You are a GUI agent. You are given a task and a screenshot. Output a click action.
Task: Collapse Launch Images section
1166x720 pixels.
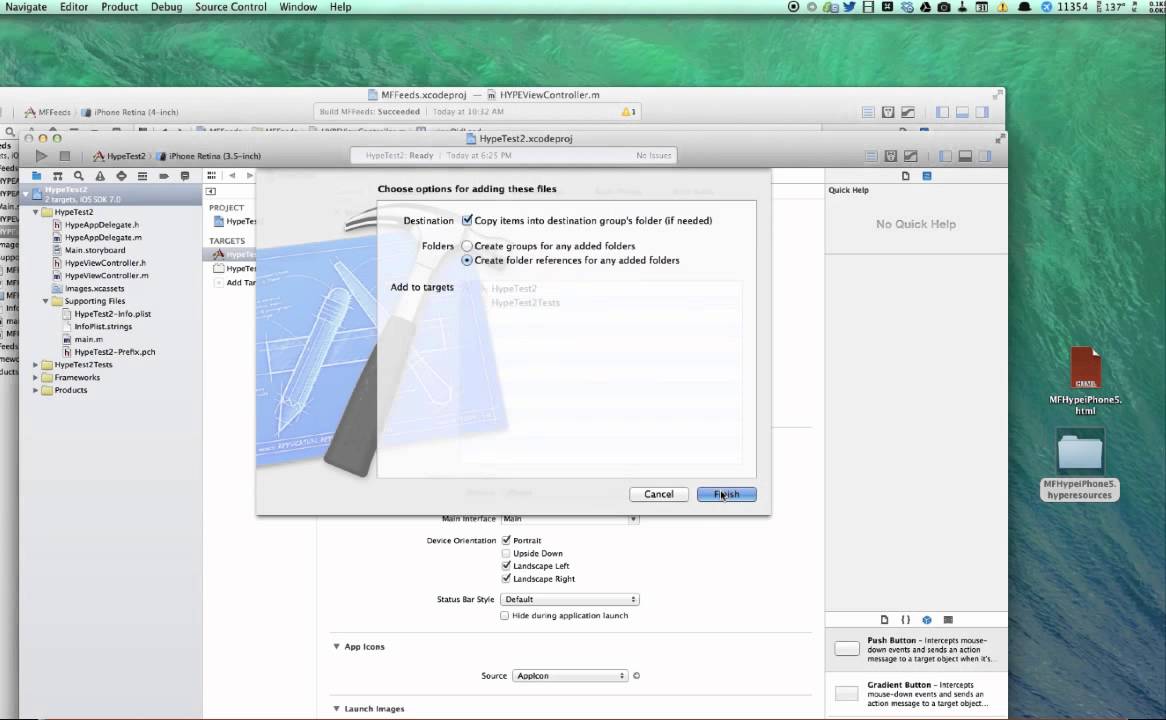coord(336,710)
